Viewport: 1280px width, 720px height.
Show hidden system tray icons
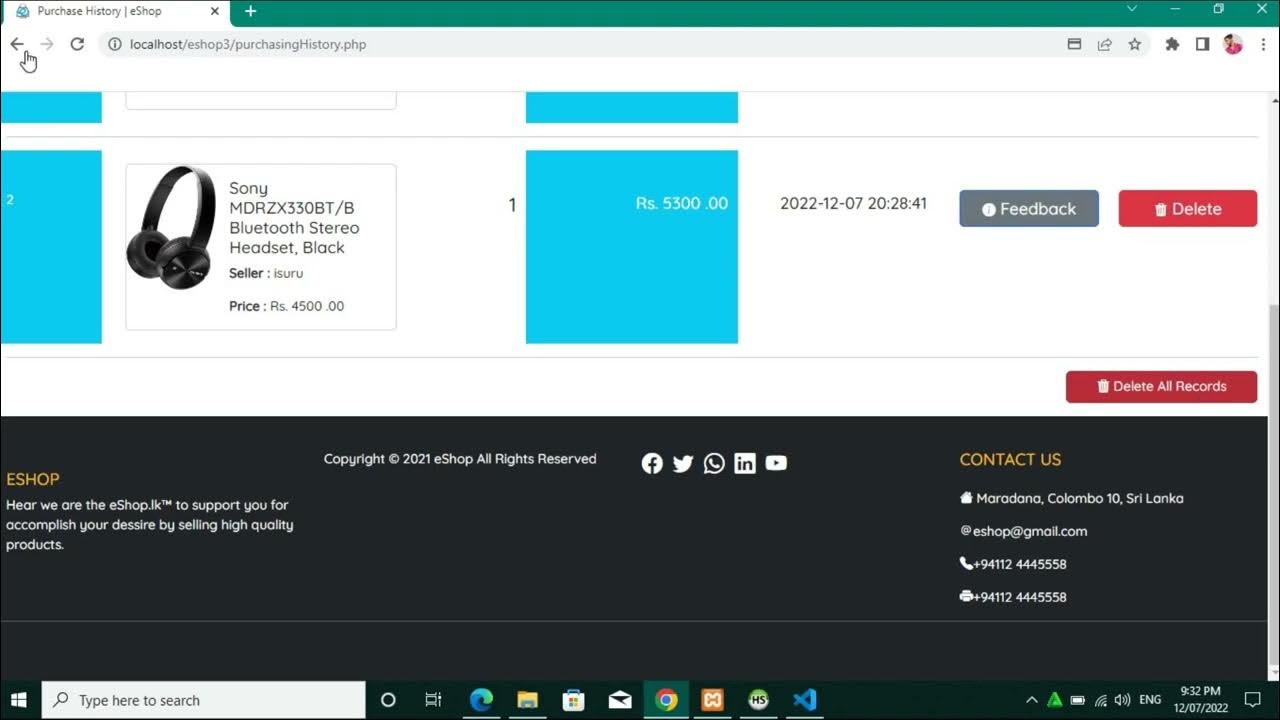[x=1031, y=700]
